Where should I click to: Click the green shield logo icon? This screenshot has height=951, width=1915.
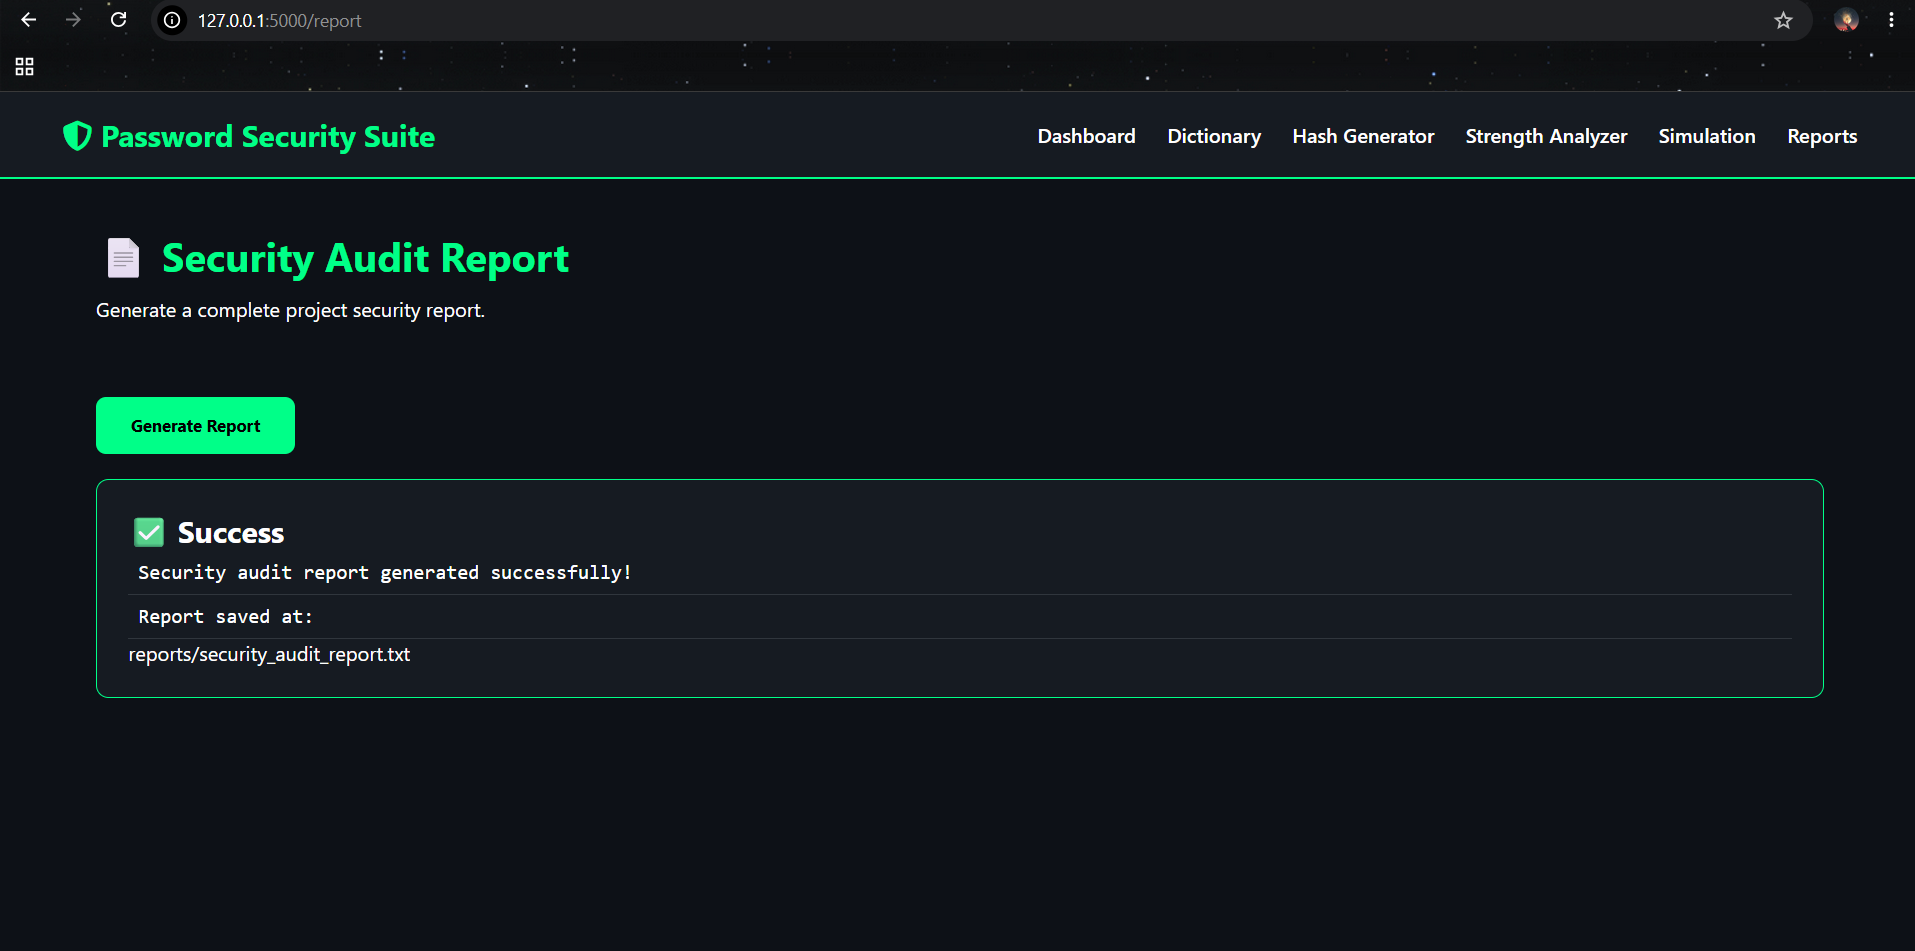(77, 136)
